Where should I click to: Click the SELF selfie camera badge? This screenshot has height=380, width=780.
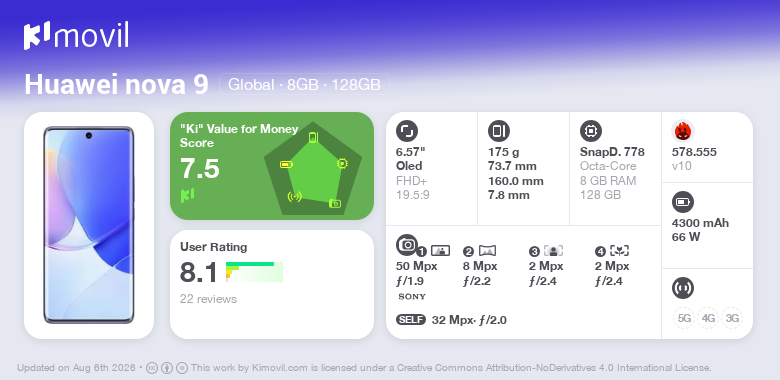coord(411,320)
